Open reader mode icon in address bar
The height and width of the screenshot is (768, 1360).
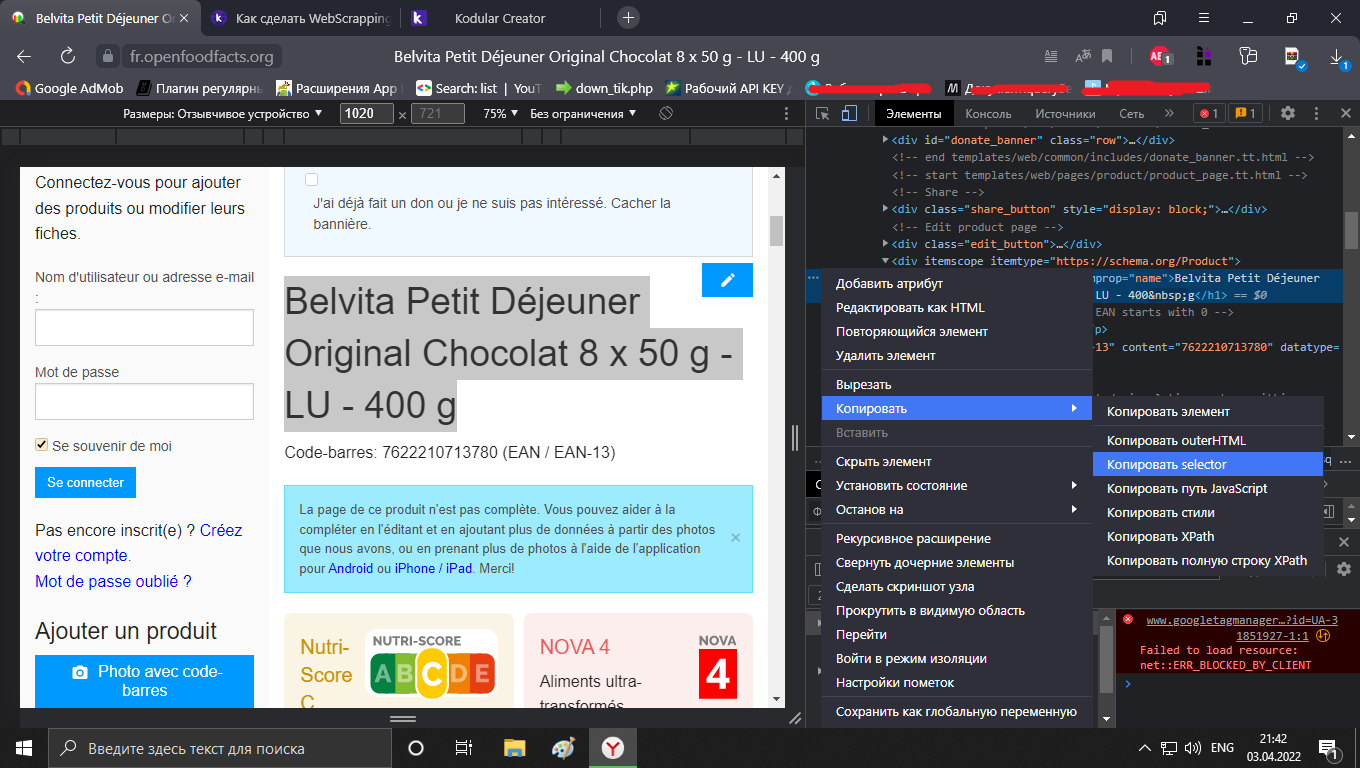(x=1050, y=57)
